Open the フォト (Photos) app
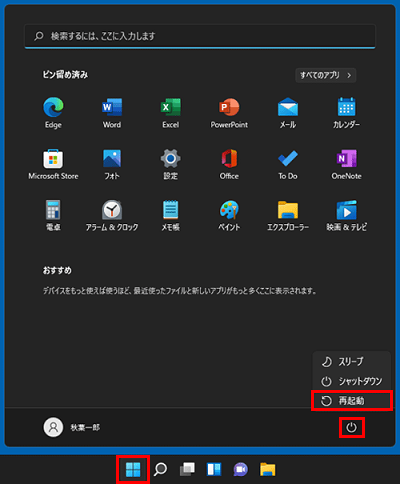400x484 pixels. [112, 164]
